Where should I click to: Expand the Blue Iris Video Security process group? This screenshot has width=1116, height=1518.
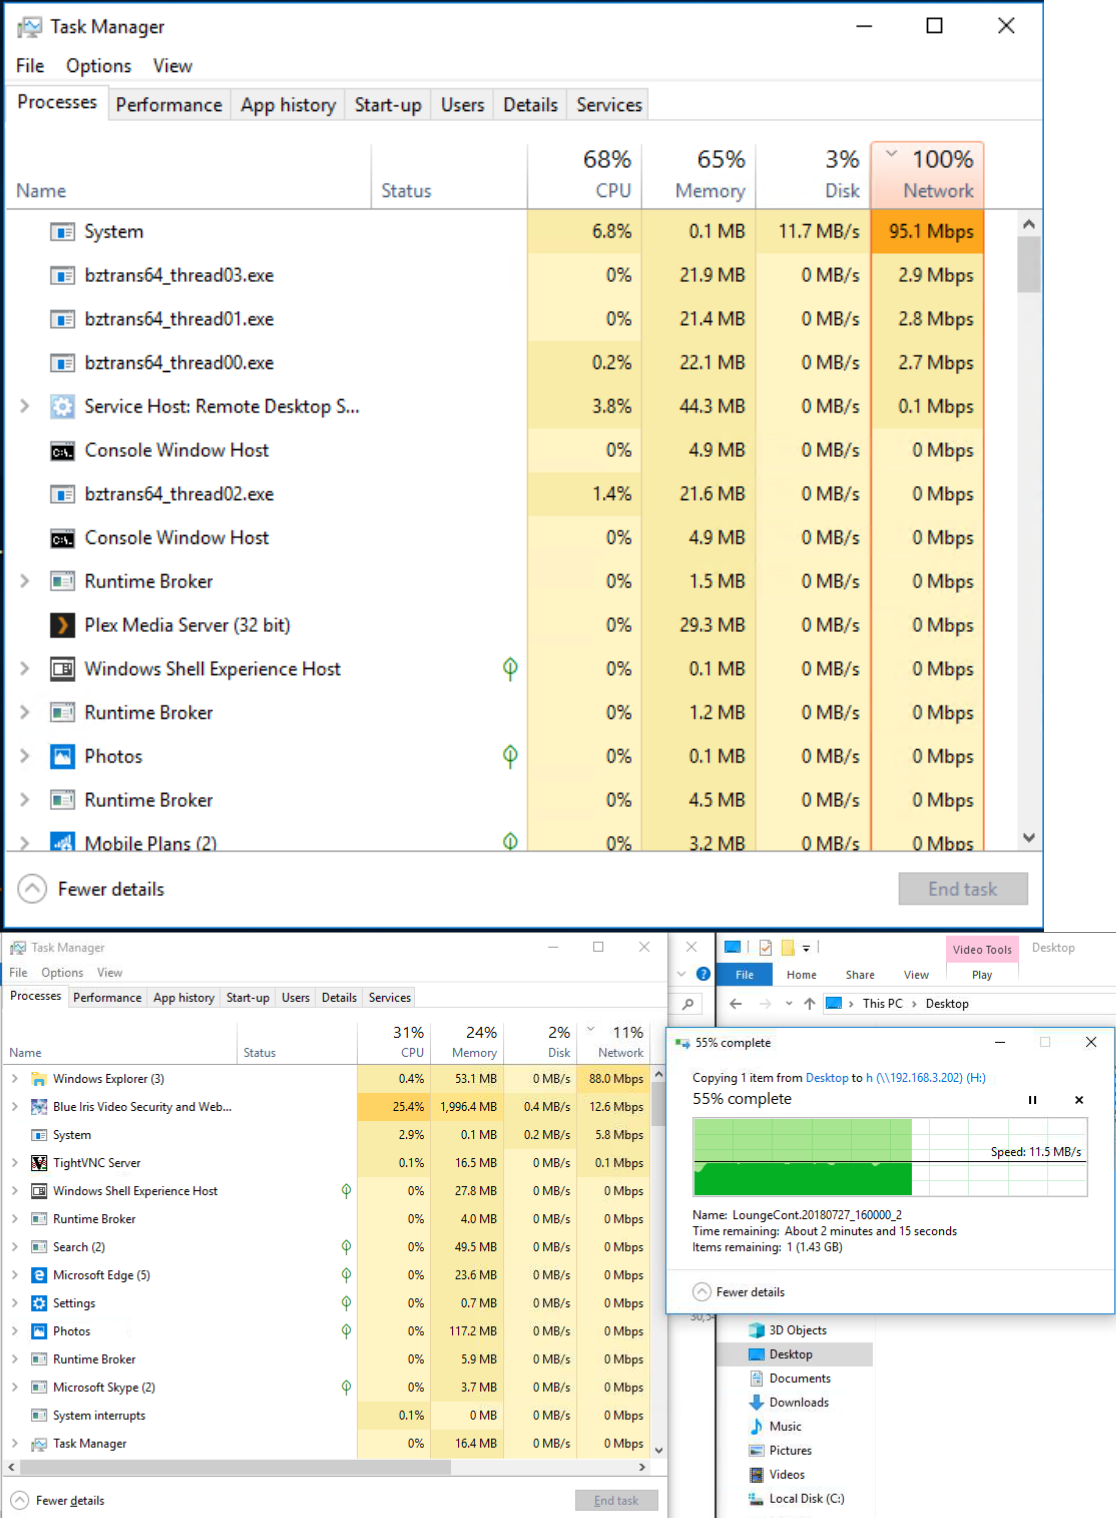(14, 1107)
